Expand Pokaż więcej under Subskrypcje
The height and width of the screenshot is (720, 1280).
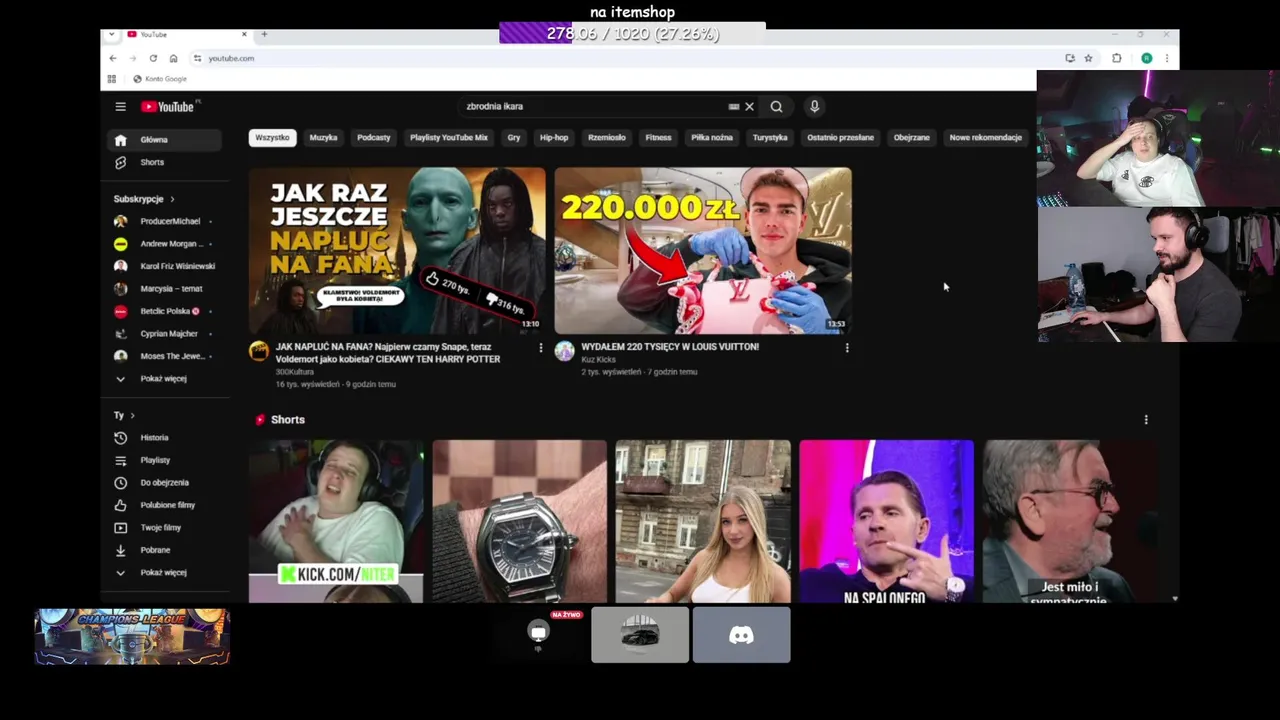coord(164,379)
